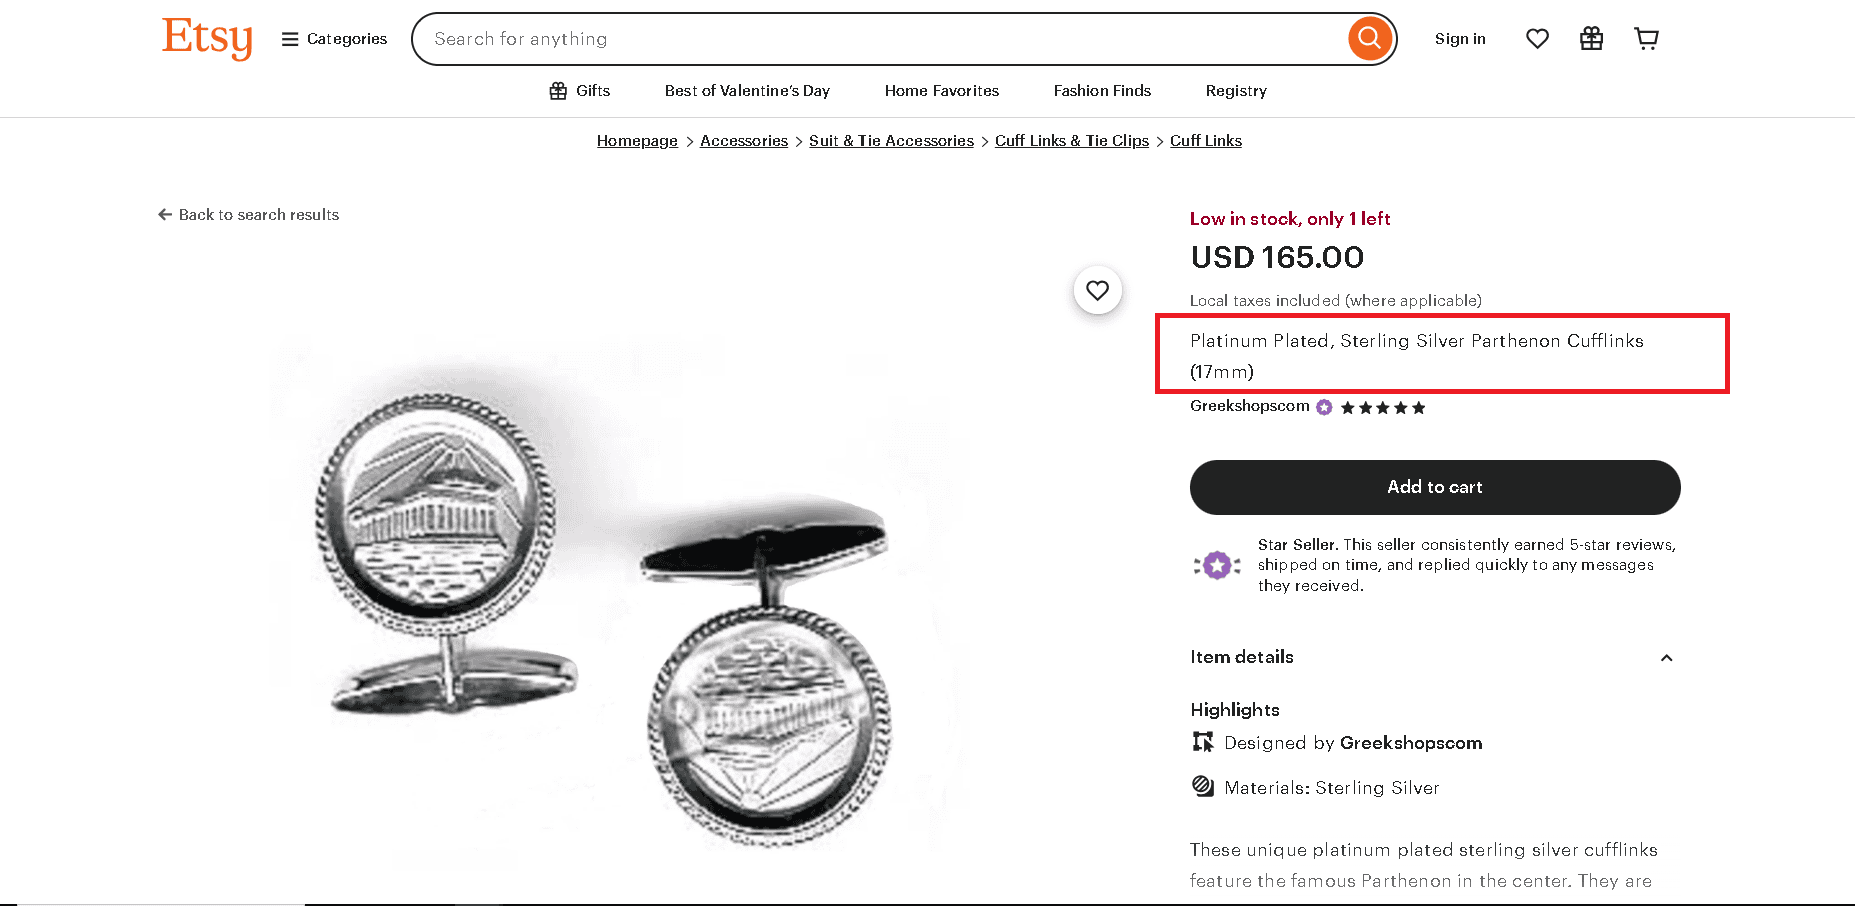
Task: Collapse the Item details section
Action: click(x=1666, y=657)
